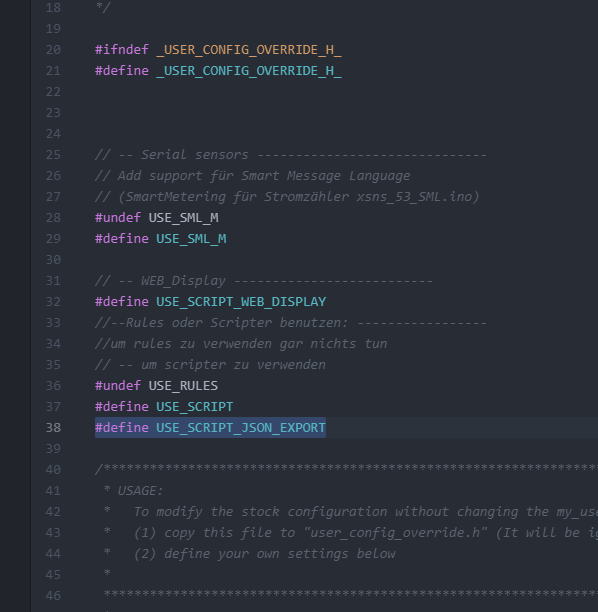Image resolution: width=598 pixels, height=612 pixels.
Task: Click the #undef keyword before USE_SML_M
Action: [x=118, y=218]
